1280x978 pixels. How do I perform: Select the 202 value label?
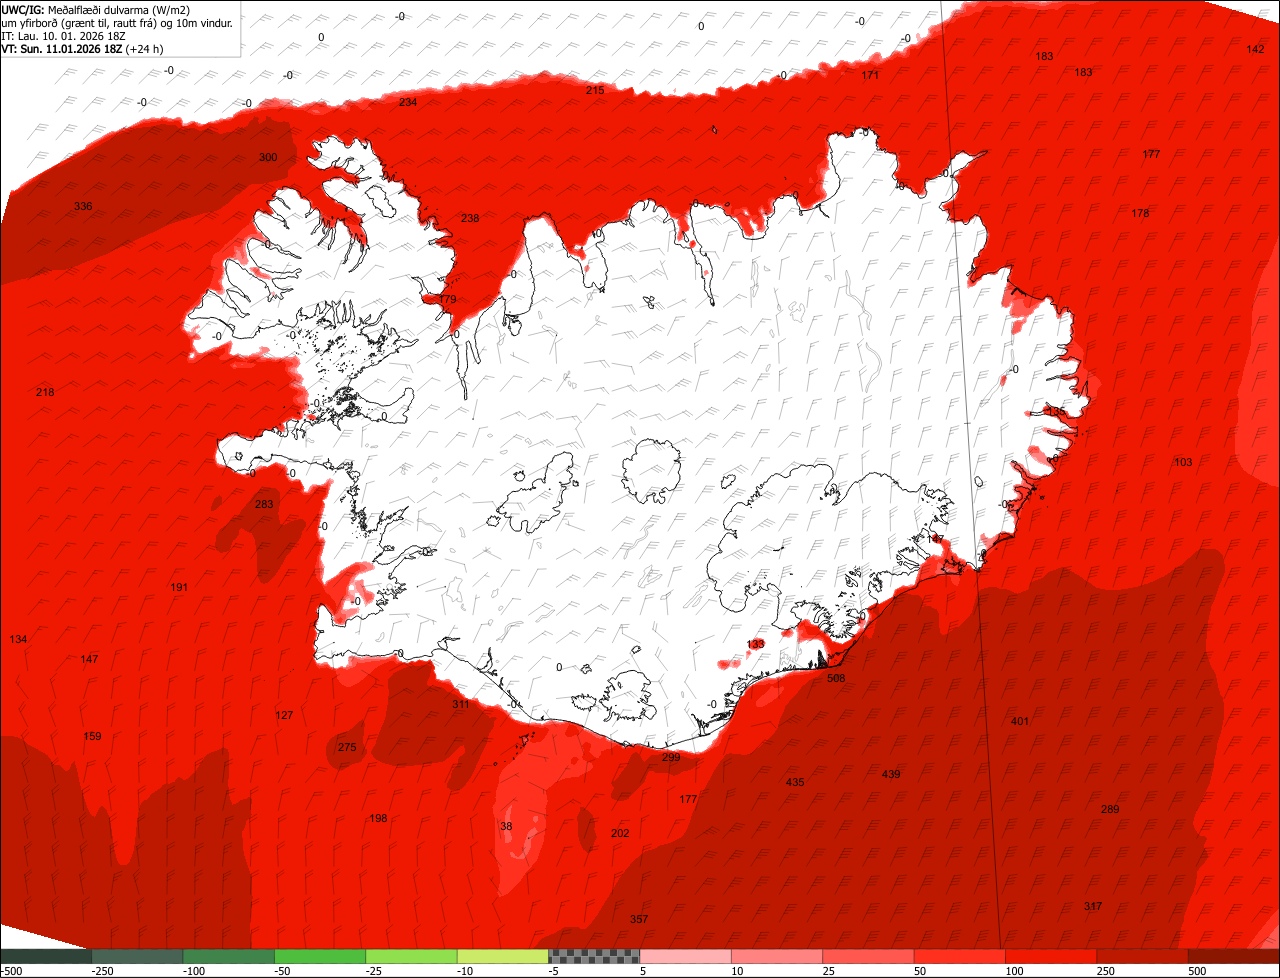tap(620, 833)
